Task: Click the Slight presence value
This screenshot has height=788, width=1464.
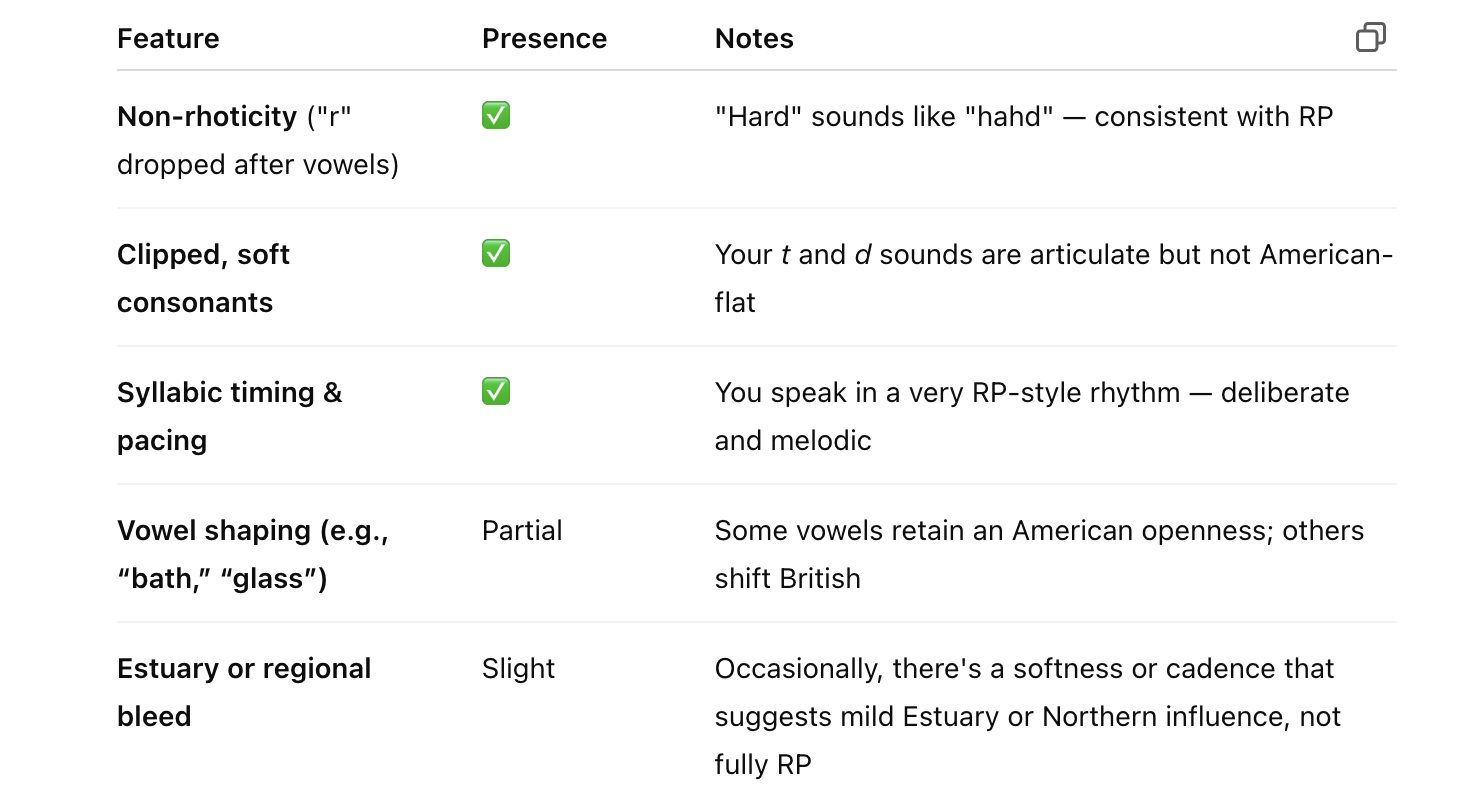Action: (x=518, y=668)
